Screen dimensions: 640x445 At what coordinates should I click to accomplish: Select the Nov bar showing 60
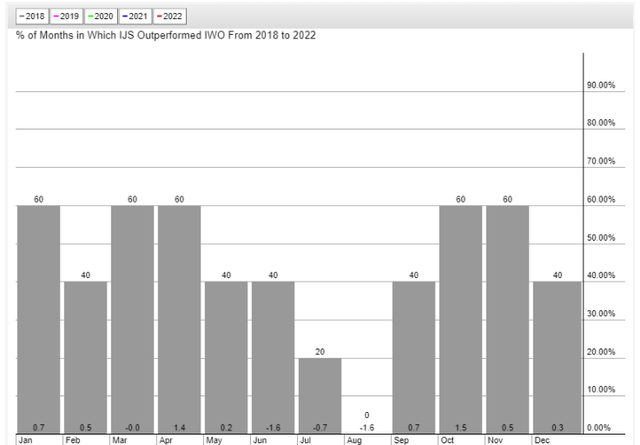(x=508, y=319)
